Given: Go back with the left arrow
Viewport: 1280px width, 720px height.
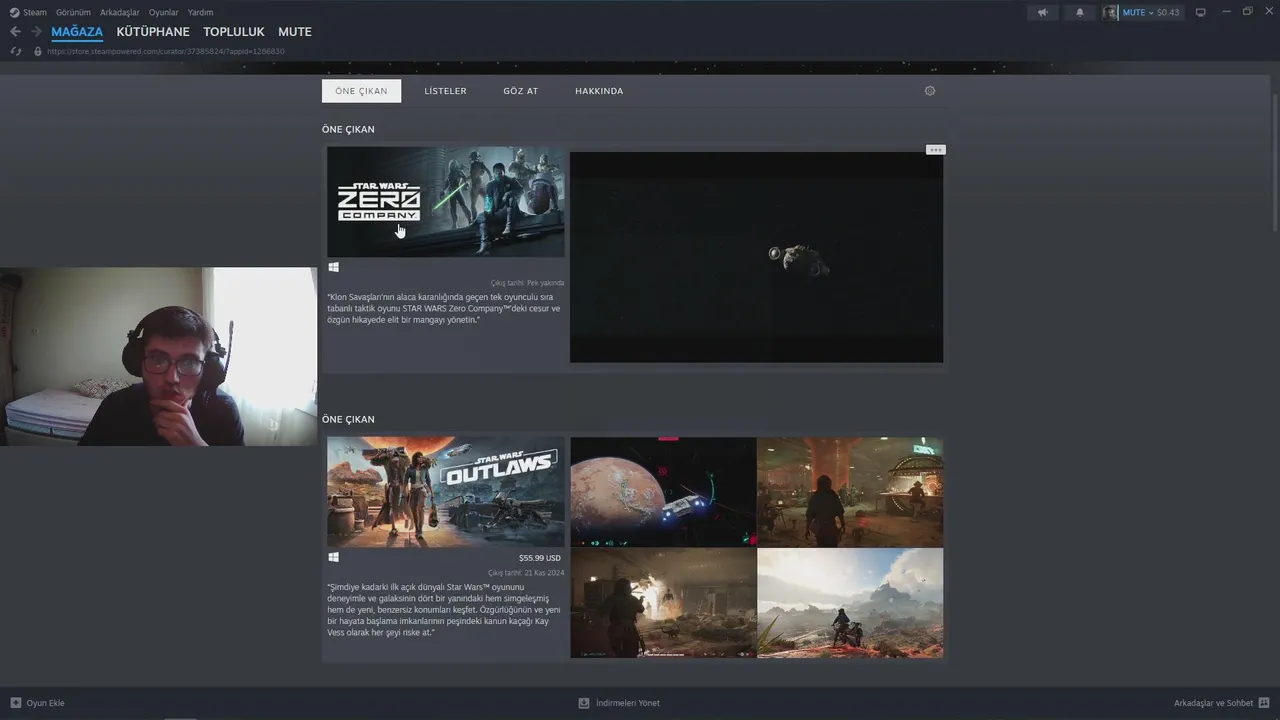Looking at the screenshot, I should coord(15,32).
